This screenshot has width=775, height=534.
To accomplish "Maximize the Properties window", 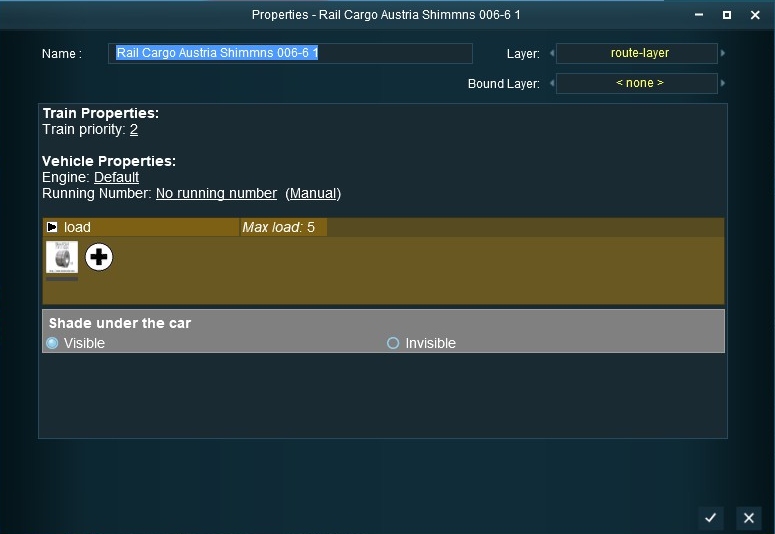I will click(727, 15).
